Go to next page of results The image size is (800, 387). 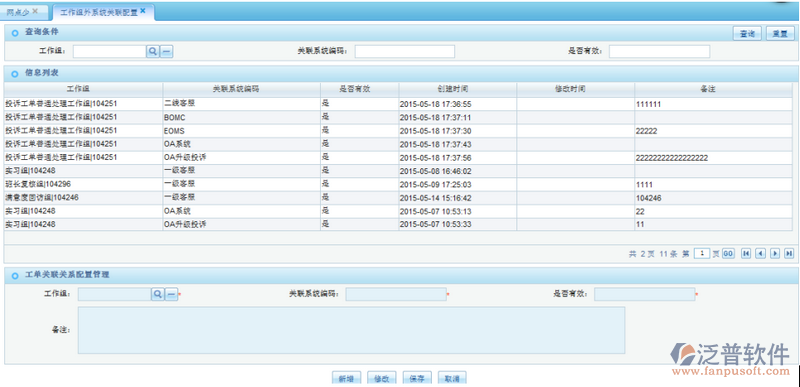pyautogui.click(x=774, y=253)
